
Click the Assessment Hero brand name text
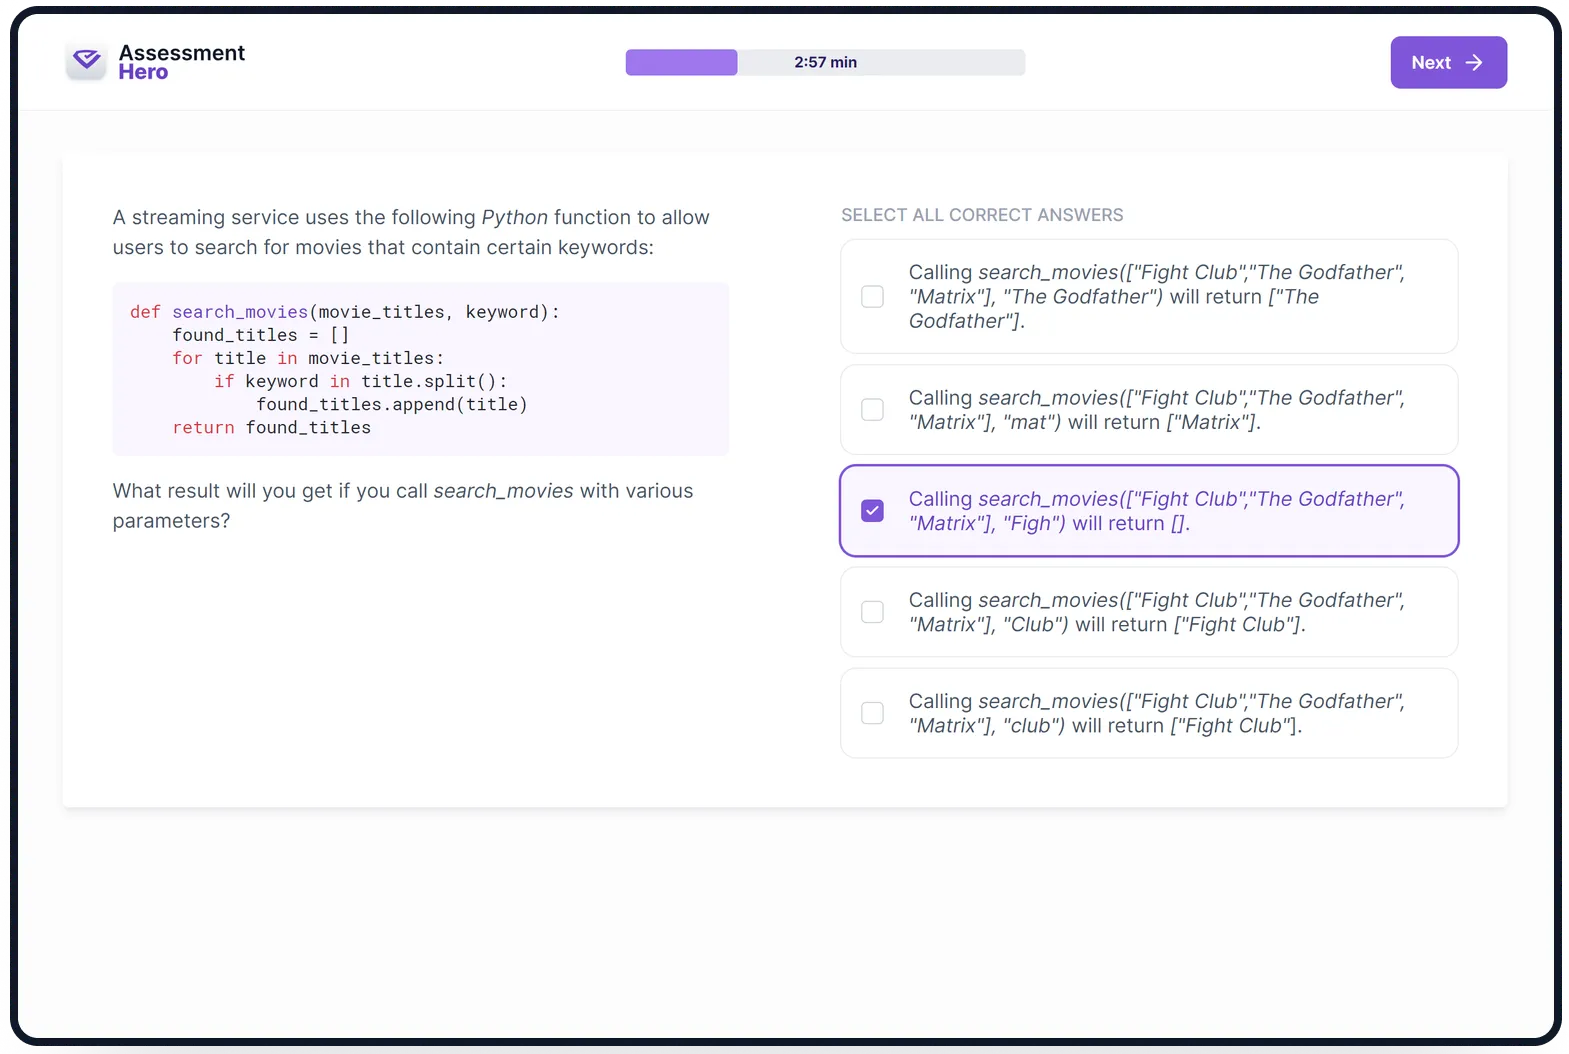(x=181, y=62)
